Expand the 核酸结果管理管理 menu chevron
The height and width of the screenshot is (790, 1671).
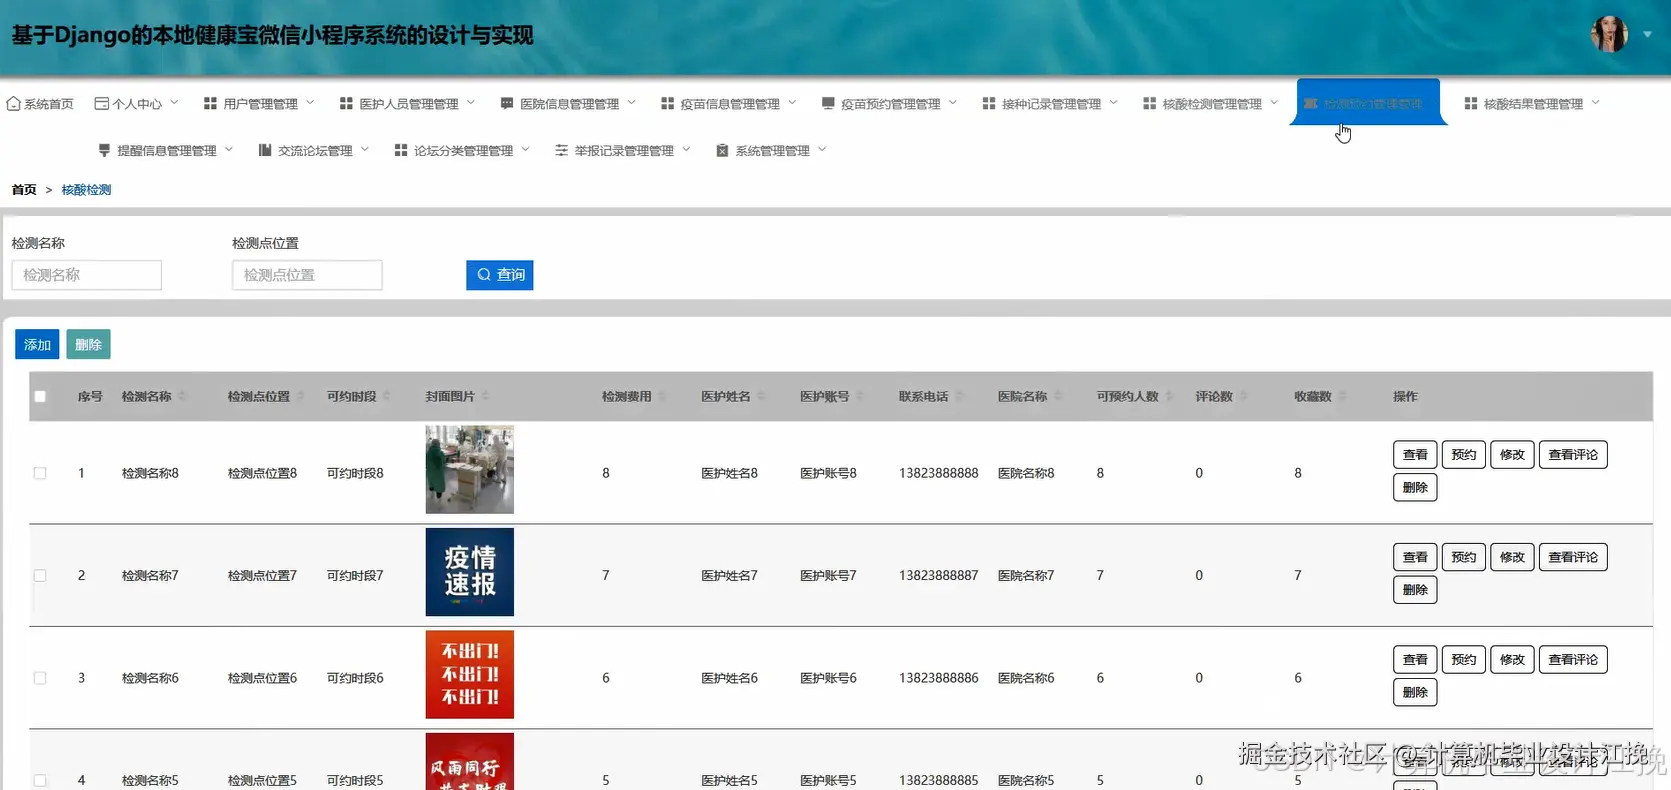pyautogui.click(x=1595, y=103)
